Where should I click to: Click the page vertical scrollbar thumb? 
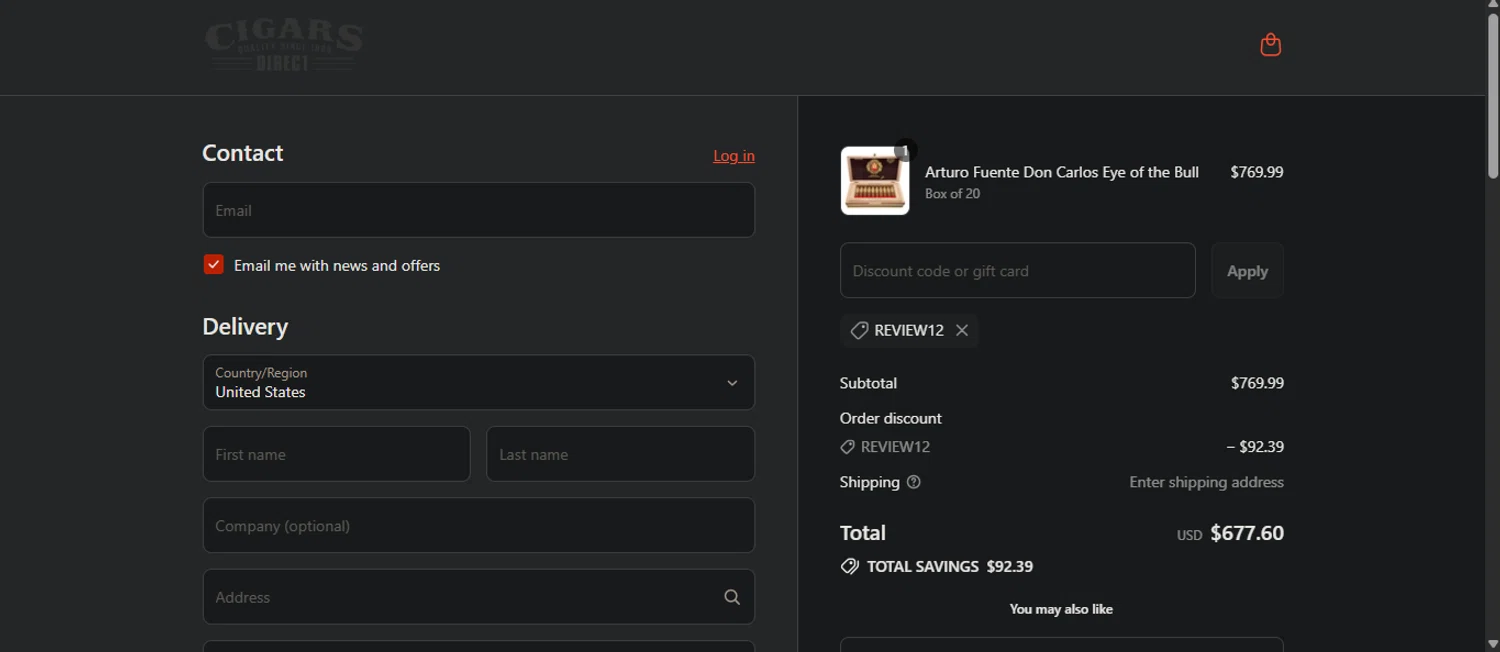coord(1493,95)
